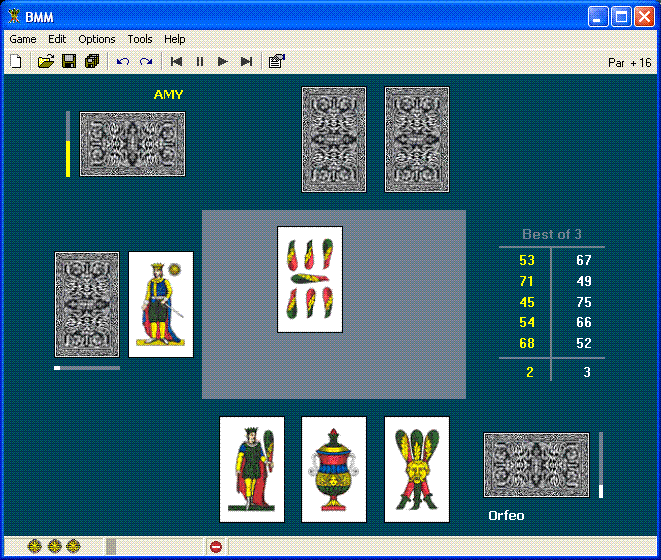Click the score 53 in yellow
661x560 pixels.
[x=527, y=260]
